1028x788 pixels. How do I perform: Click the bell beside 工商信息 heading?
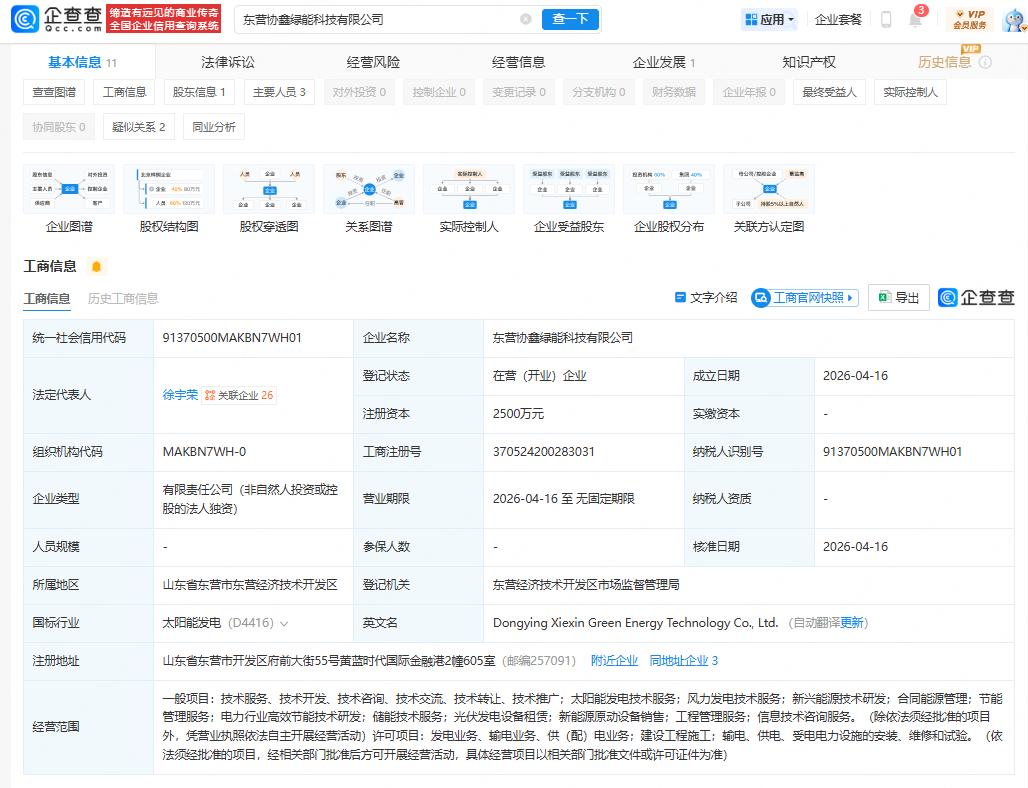(x=96, y=267)
